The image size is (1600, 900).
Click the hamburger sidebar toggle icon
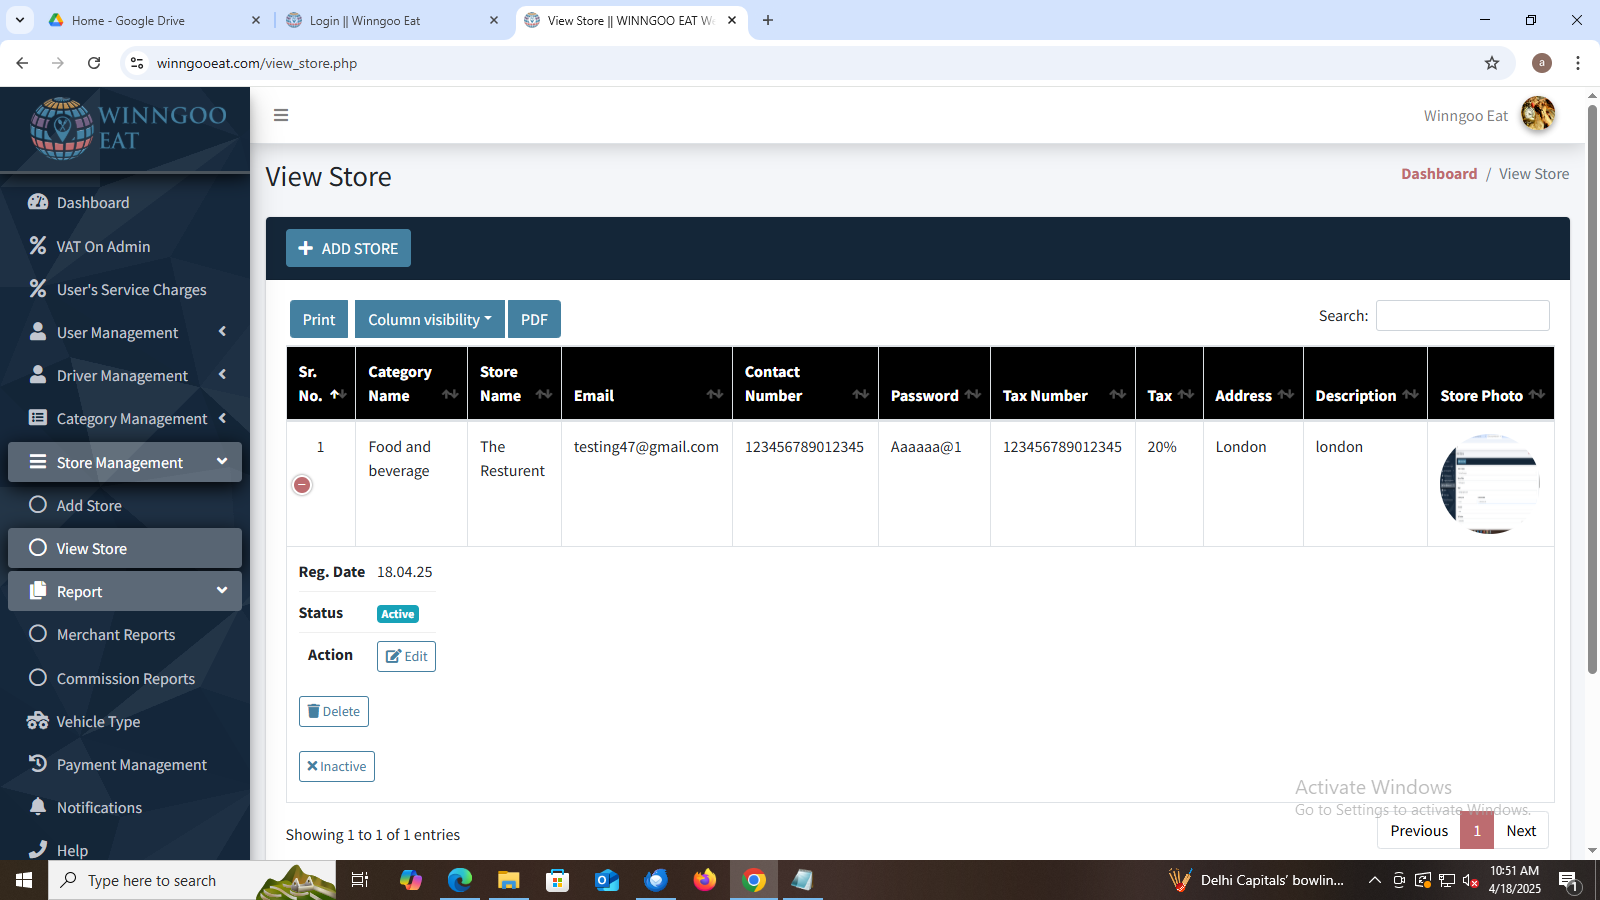(x=281, y=115)
